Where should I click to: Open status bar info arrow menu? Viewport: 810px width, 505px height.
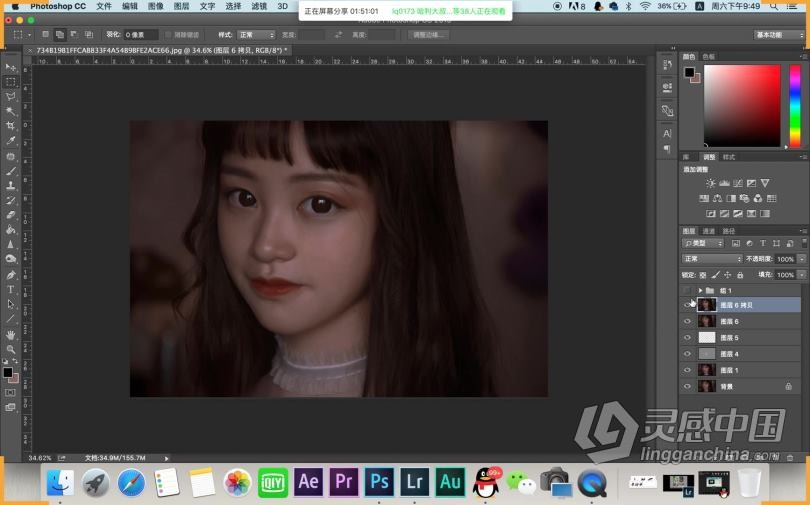point(166,458)
